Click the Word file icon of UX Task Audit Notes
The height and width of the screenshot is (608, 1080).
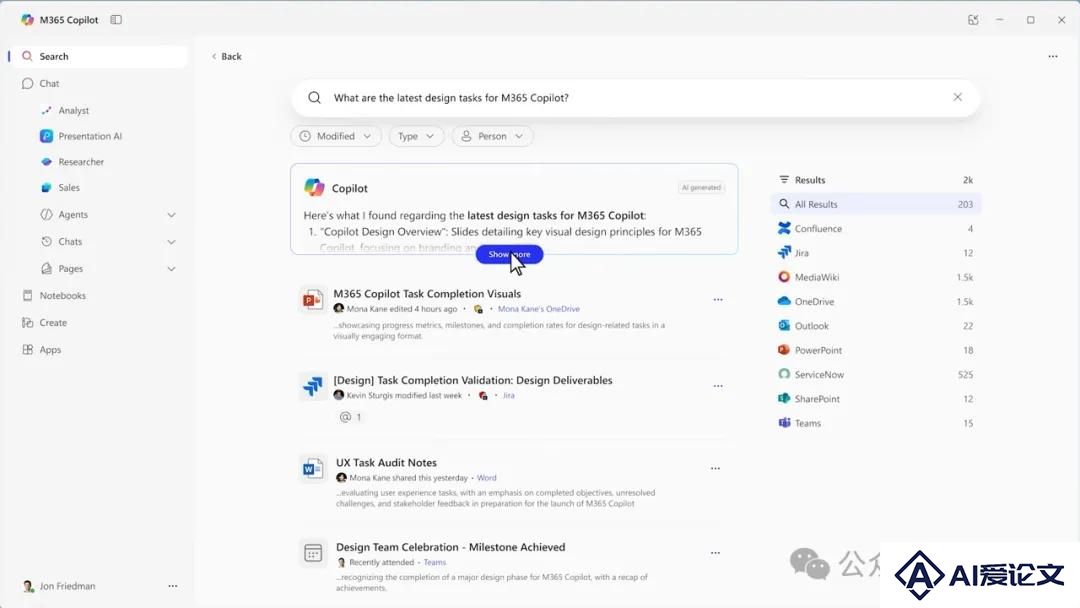click(x=313, y=470)
